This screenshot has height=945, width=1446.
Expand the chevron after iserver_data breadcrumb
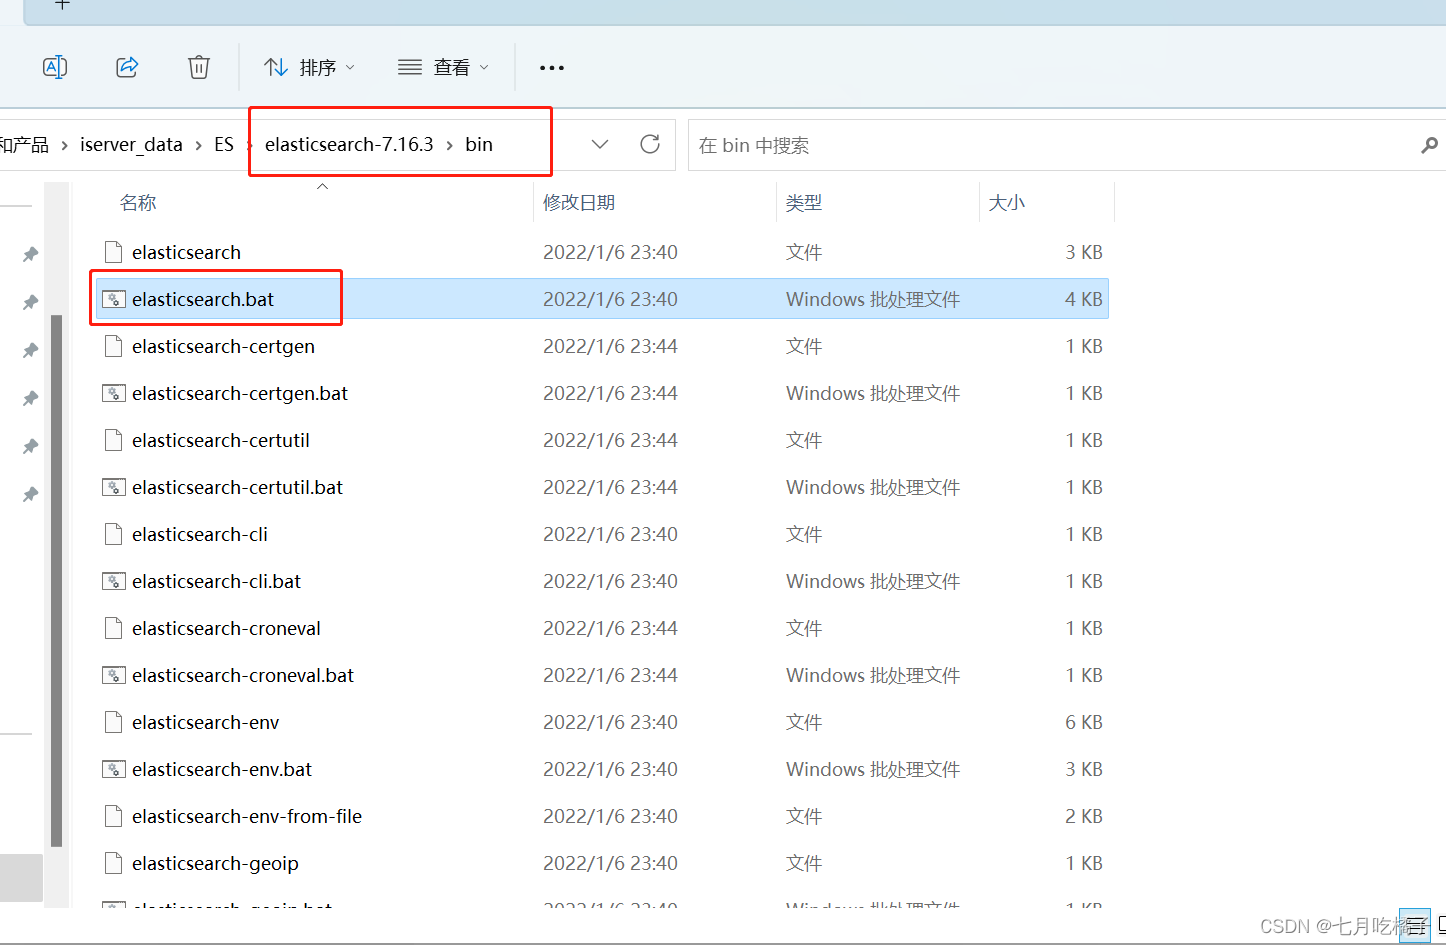(198, 145)
